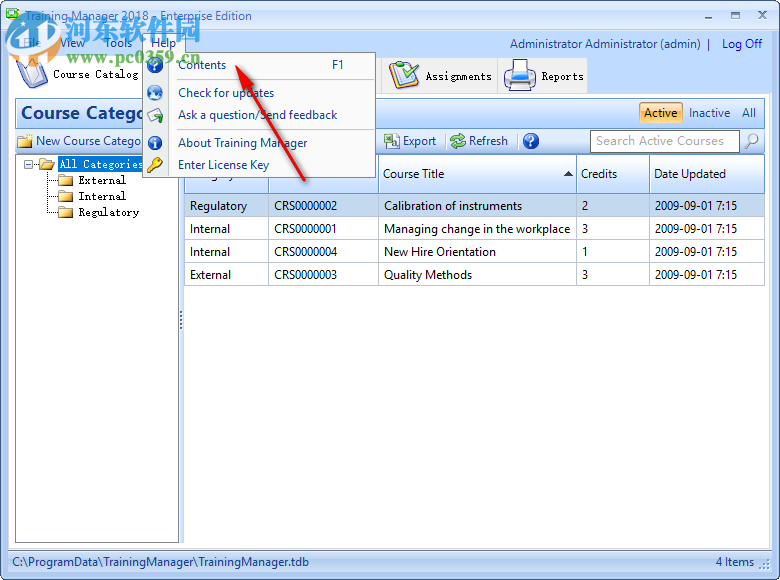Show Inactive courses filter
Image resolution: width=780 pixels, height=580 pixels.
point(709,113)
